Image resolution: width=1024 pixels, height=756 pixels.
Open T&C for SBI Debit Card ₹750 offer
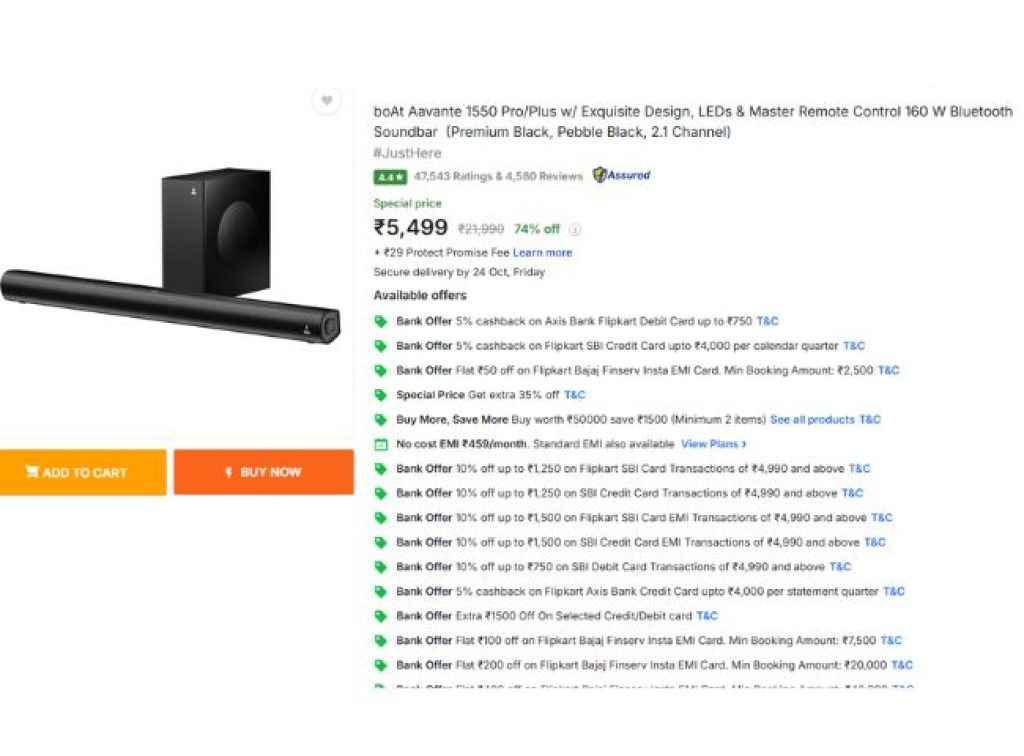click(x=840, y=567)
